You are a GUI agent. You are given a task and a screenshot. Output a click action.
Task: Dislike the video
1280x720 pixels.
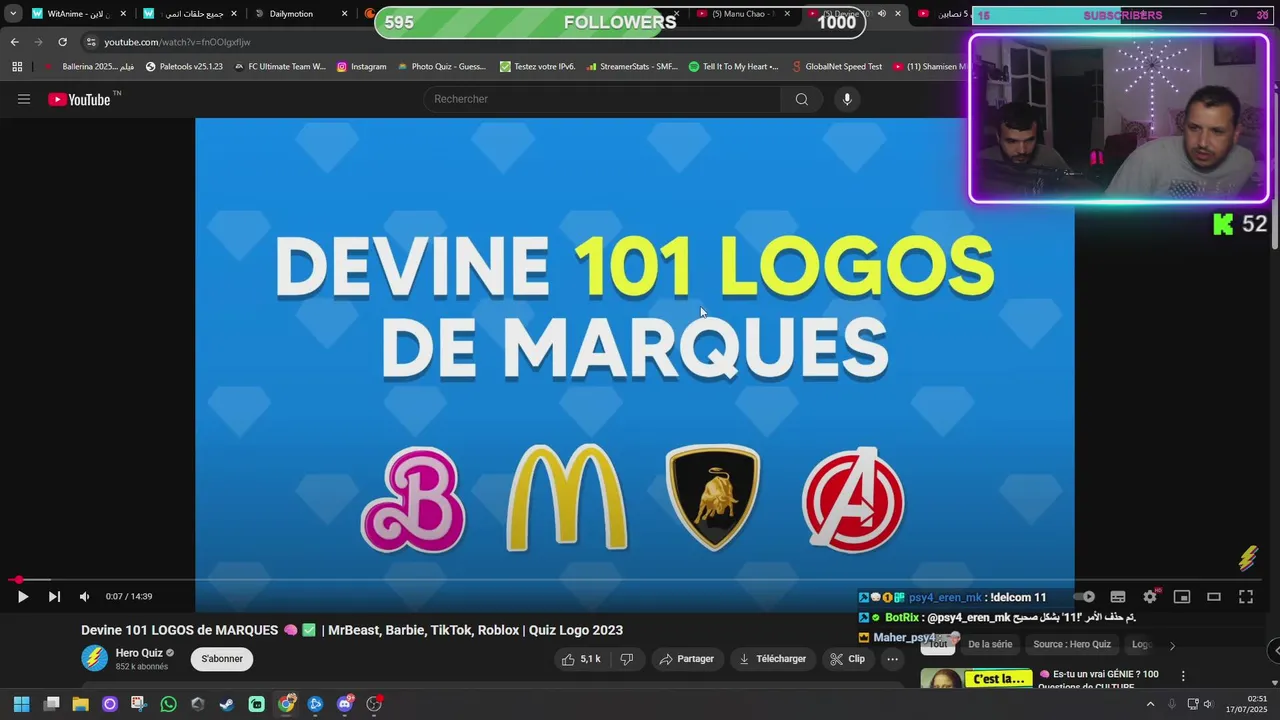[x=627, y=659]
